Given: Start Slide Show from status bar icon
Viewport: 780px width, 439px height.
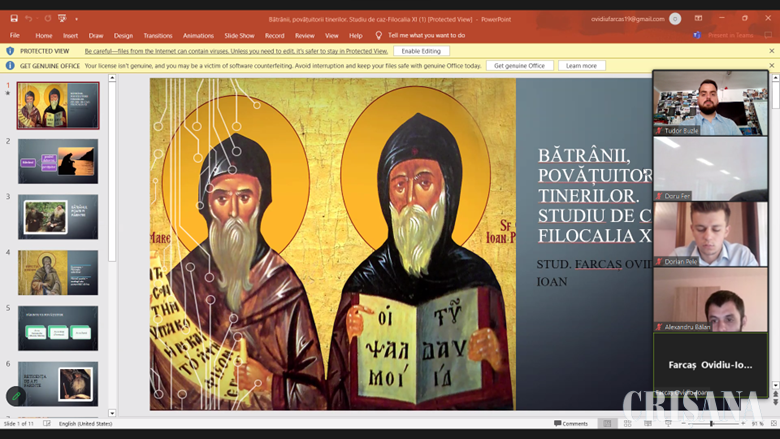Looking at the screenshot, I should coord(668,423).
